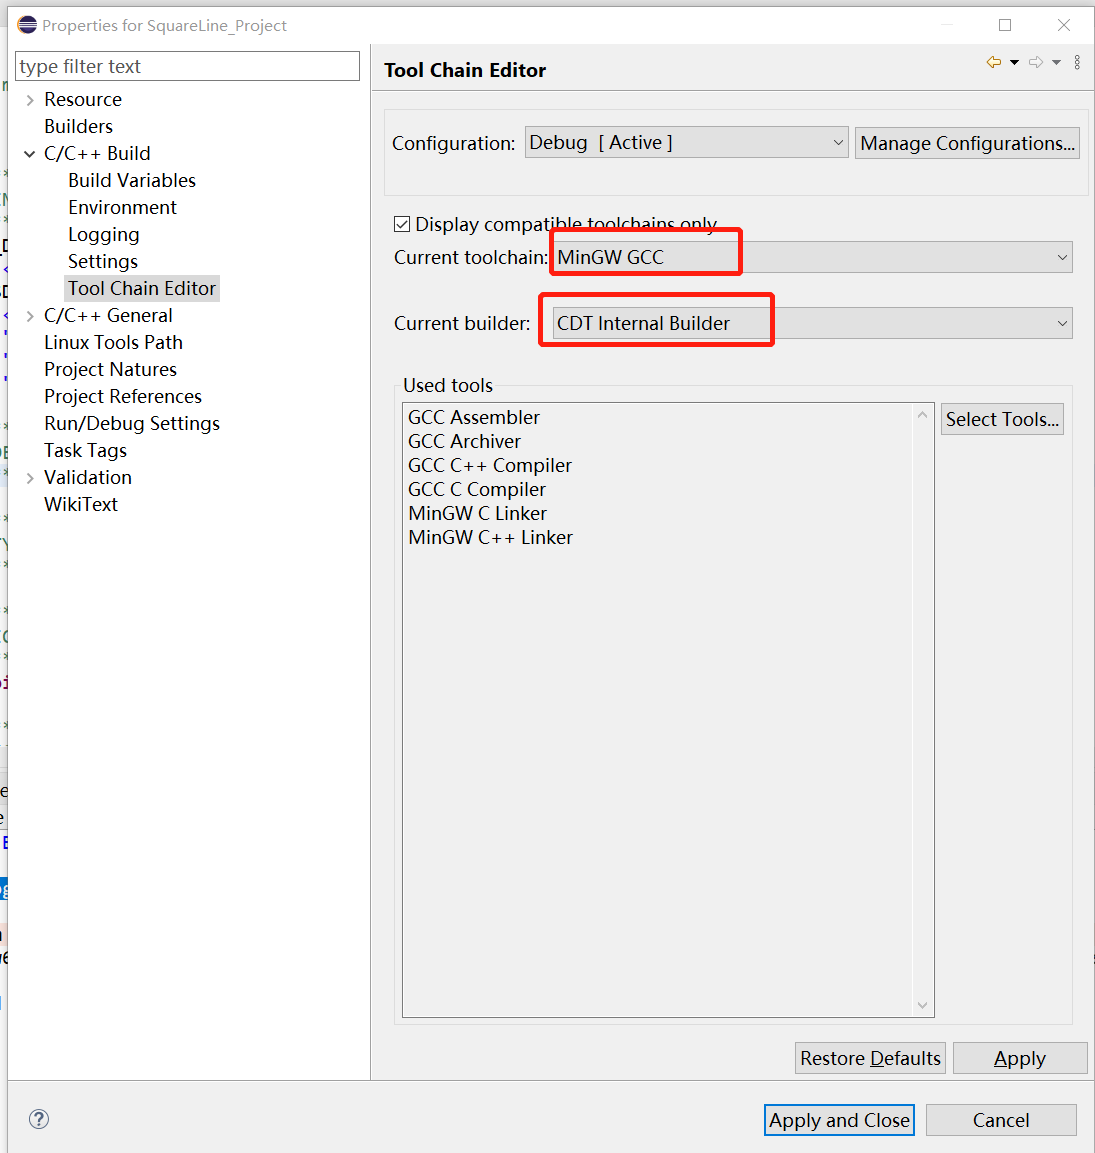
Task: Select Environment tree item
Action: coord(123,207)
